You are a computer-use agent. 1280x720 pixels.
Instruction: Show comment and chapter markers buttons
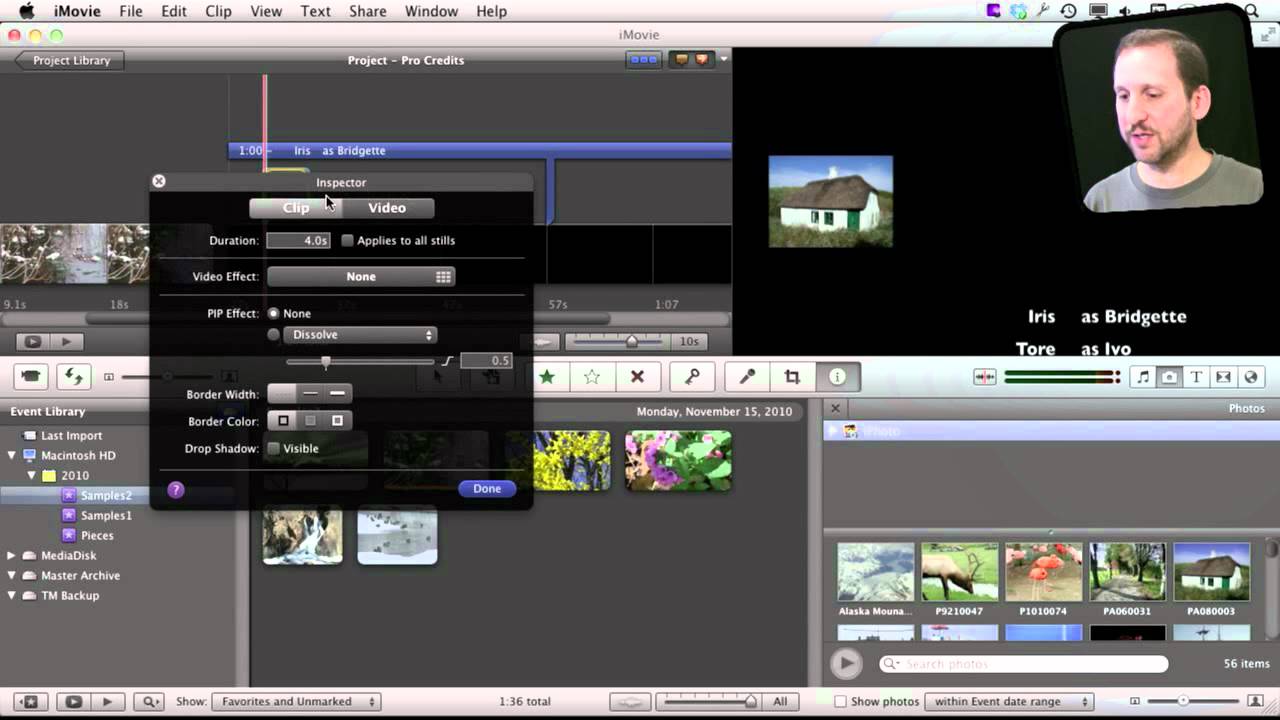pos(691,60)
